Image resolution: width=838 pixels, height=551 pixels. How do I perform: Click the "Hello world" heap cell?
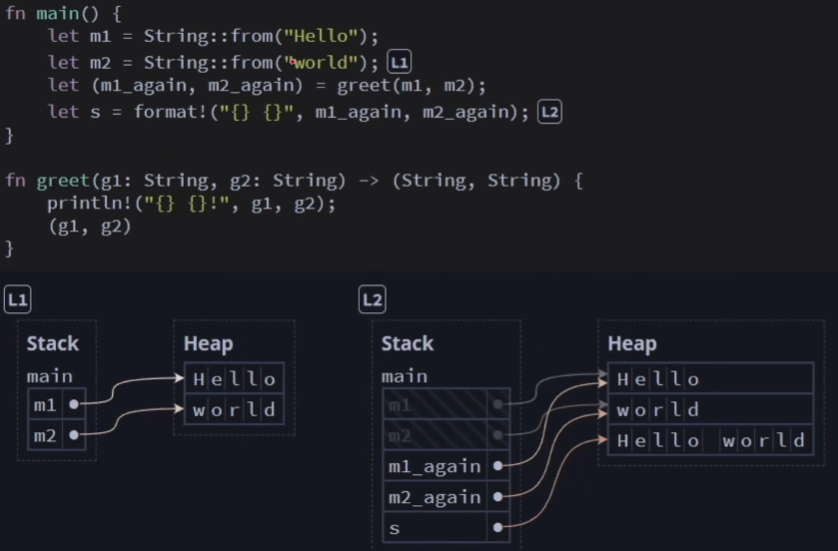click(710, 441)
